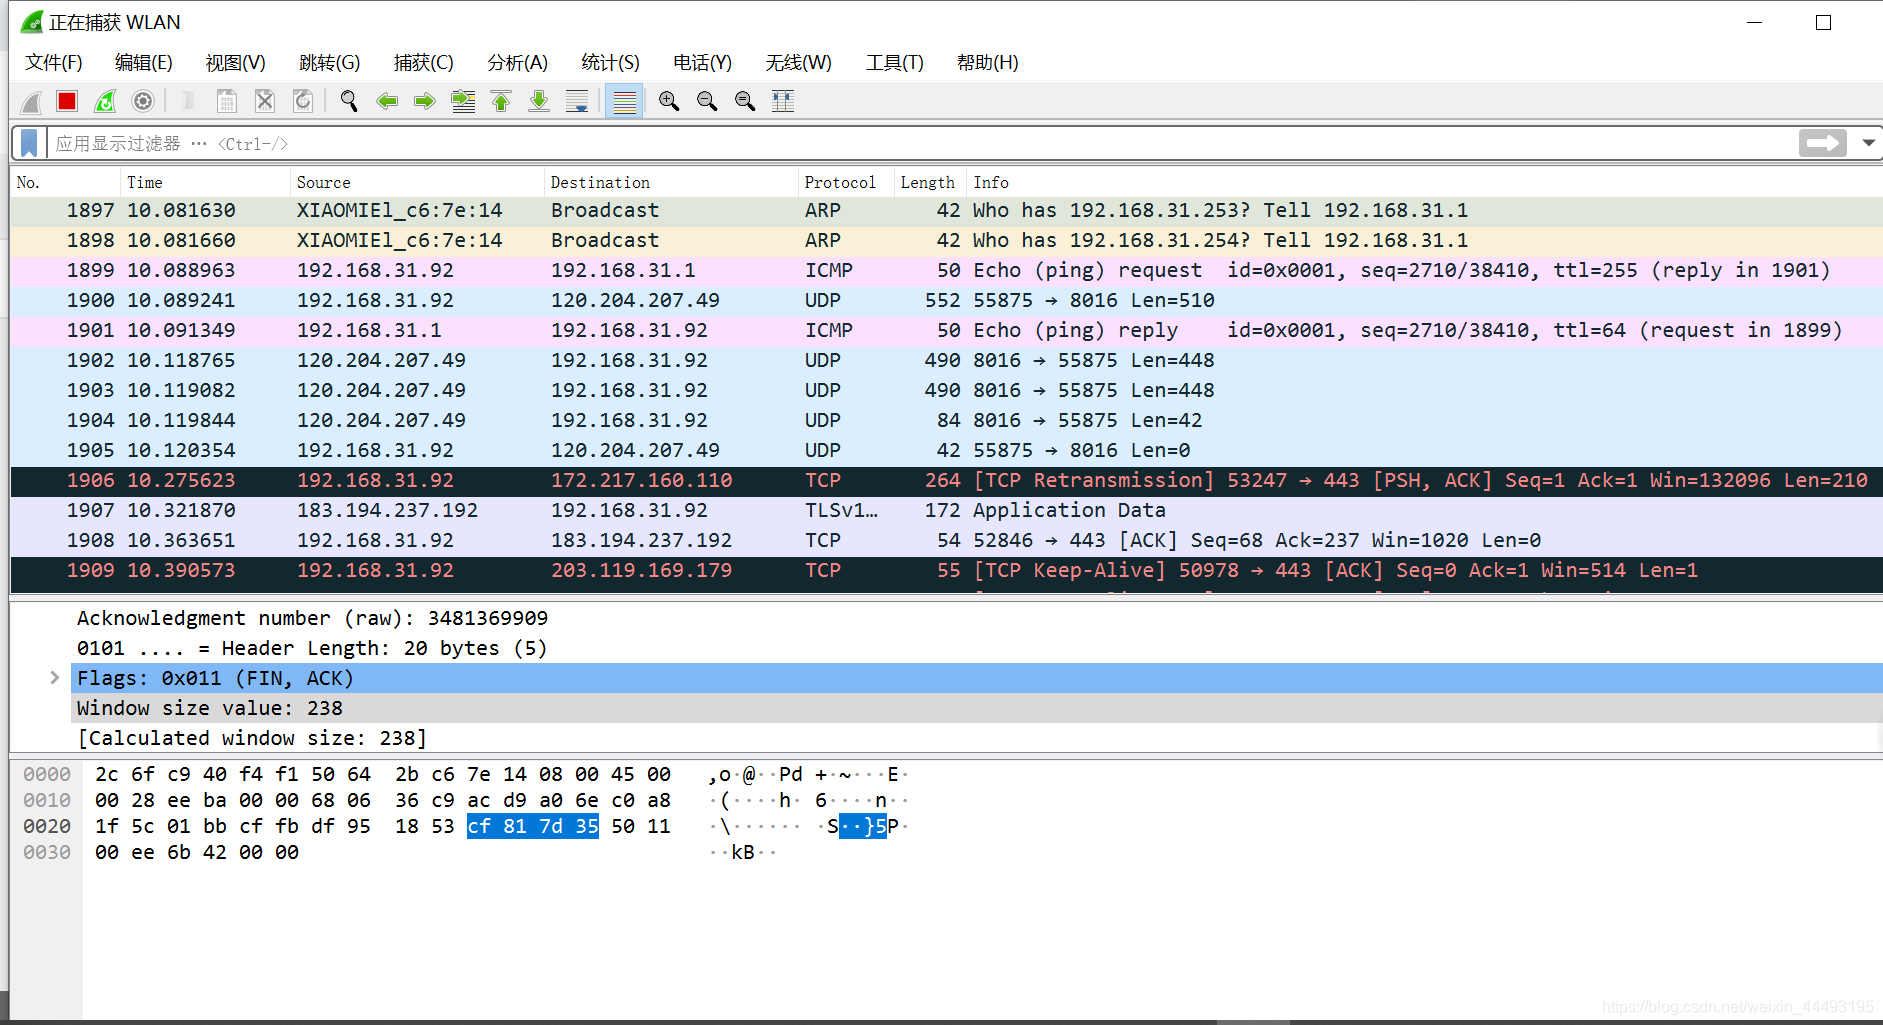Open the 帮助(H) menu

(988, 63)
